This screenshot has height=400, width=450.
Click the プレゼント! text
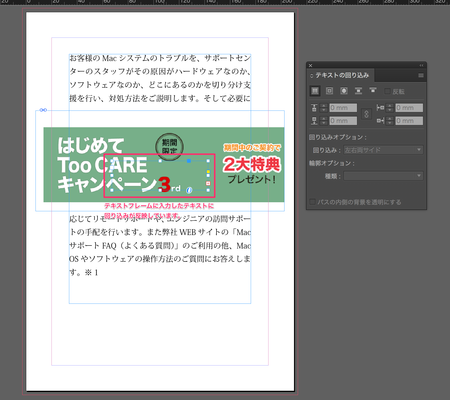[252, 179]
